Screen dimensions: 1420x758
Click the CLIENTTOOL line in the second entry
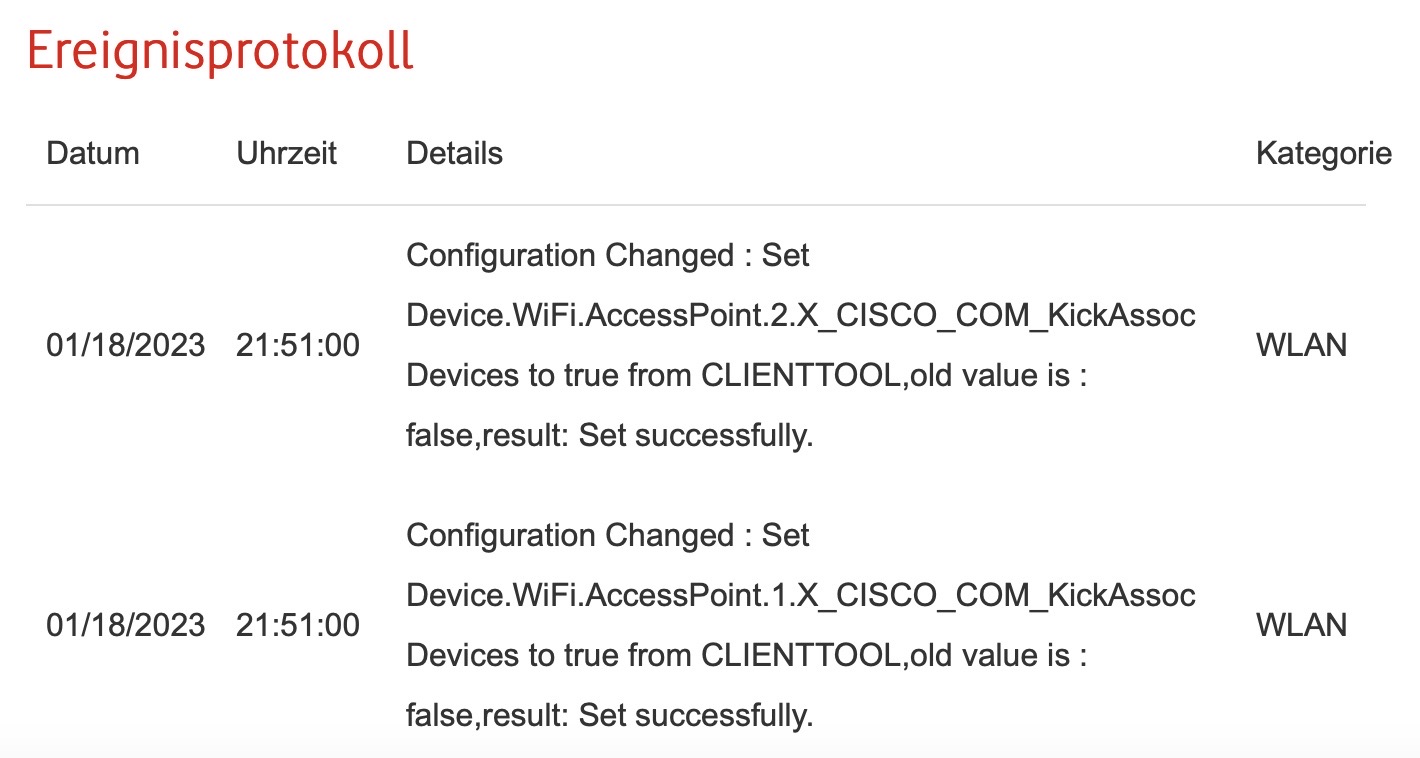coord(745,656)
